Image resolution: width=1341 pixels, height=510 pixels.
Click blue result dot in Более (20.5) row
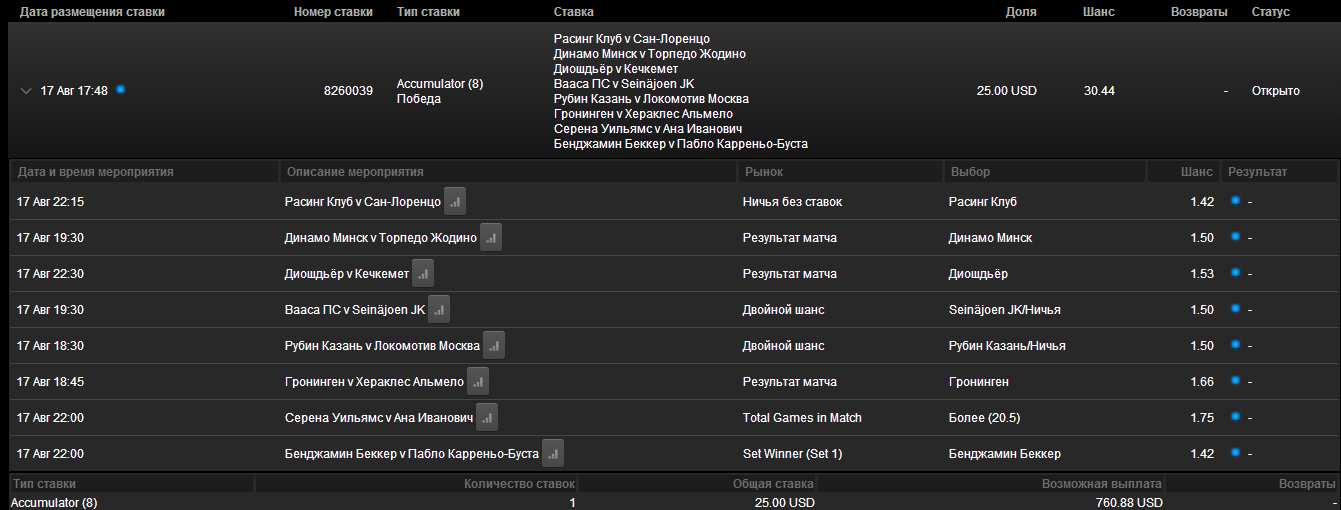pos(1236,417)
